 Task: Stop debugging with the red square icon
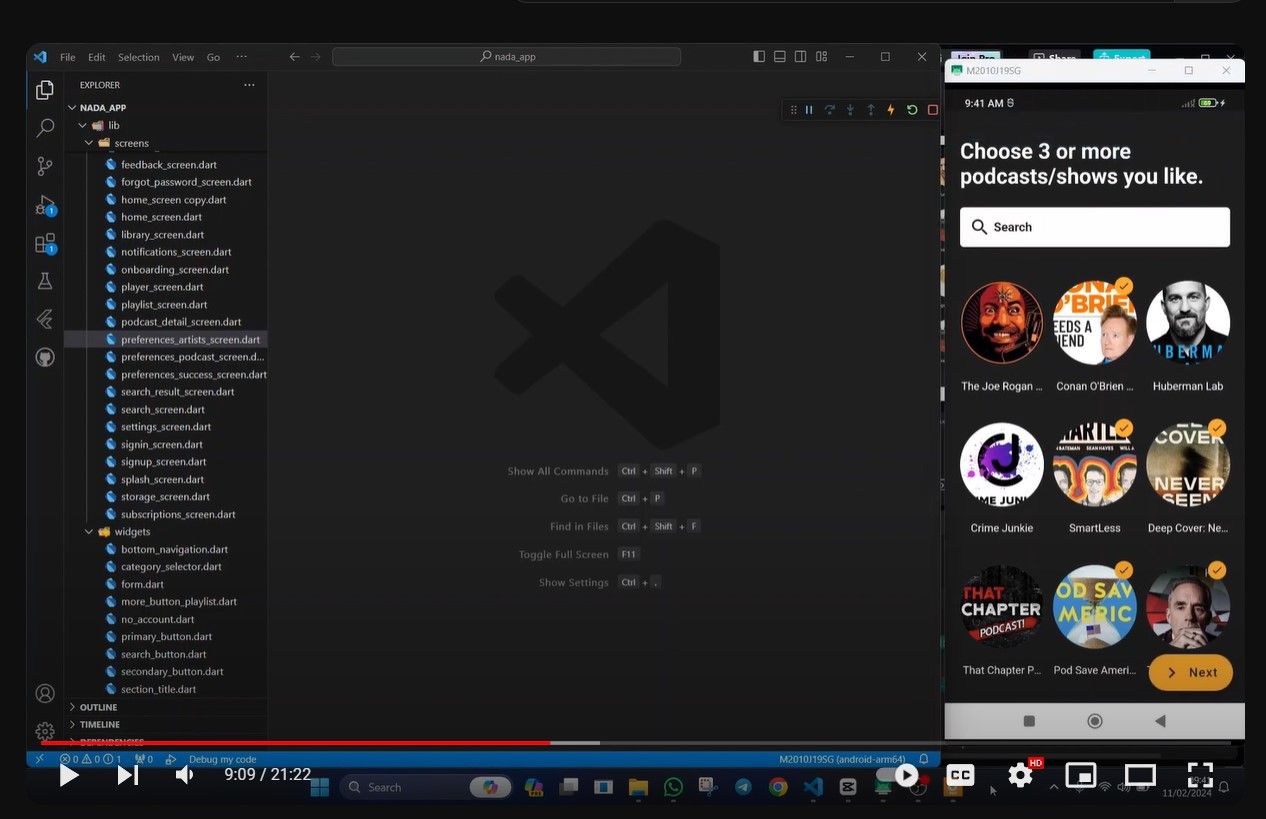click(x=932, y=110)
